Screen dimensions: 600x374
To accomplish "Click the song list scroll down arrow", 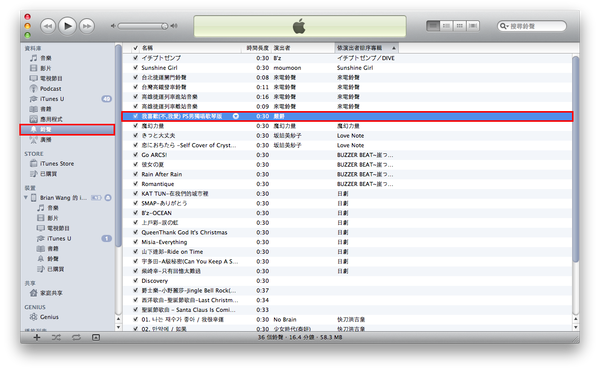I will coord(576,327).
